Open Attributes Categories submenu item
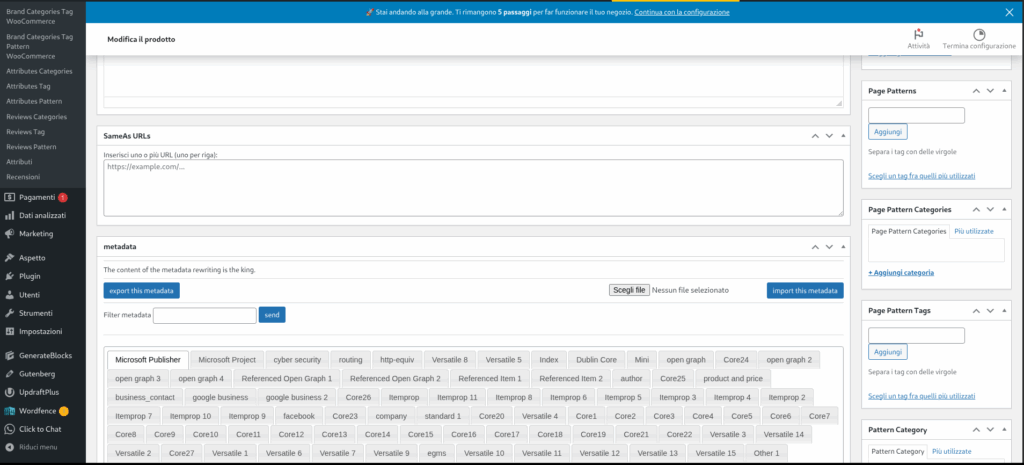Image resolution: width=1024 pixels, height=465 pixels. click(39, 71)
